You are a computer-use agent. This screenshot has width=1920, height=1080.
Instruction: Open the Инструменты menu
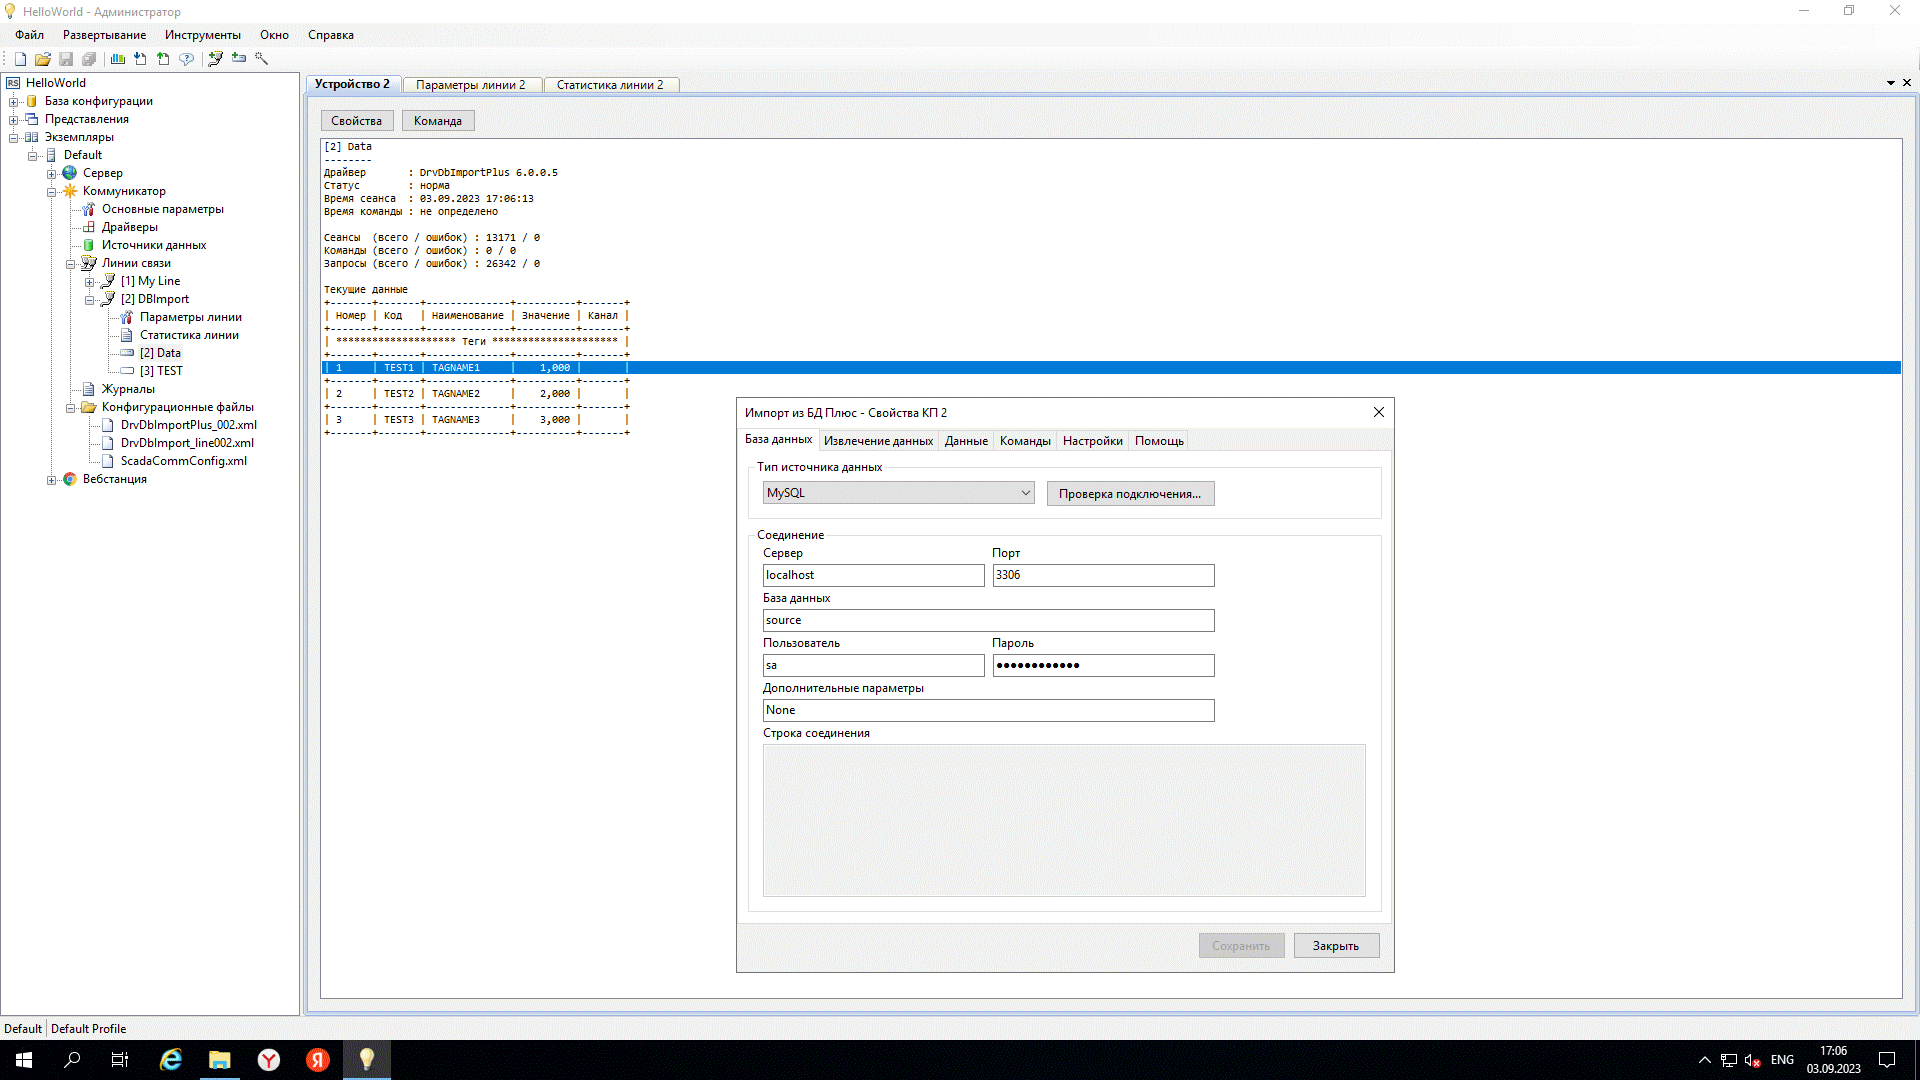(203, 35)
